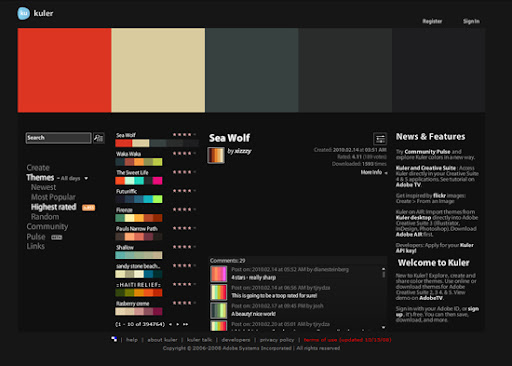Click '4 stars - really sharp' comment text
Viewport: 512px width, 366px height.
(253, 277)
